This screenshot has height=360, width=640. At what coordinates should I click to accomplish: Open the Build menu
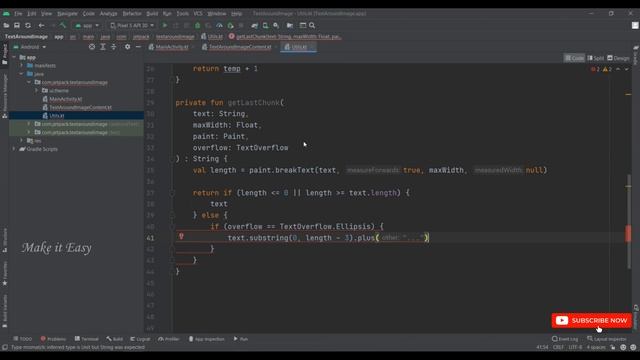pos(152,13)
